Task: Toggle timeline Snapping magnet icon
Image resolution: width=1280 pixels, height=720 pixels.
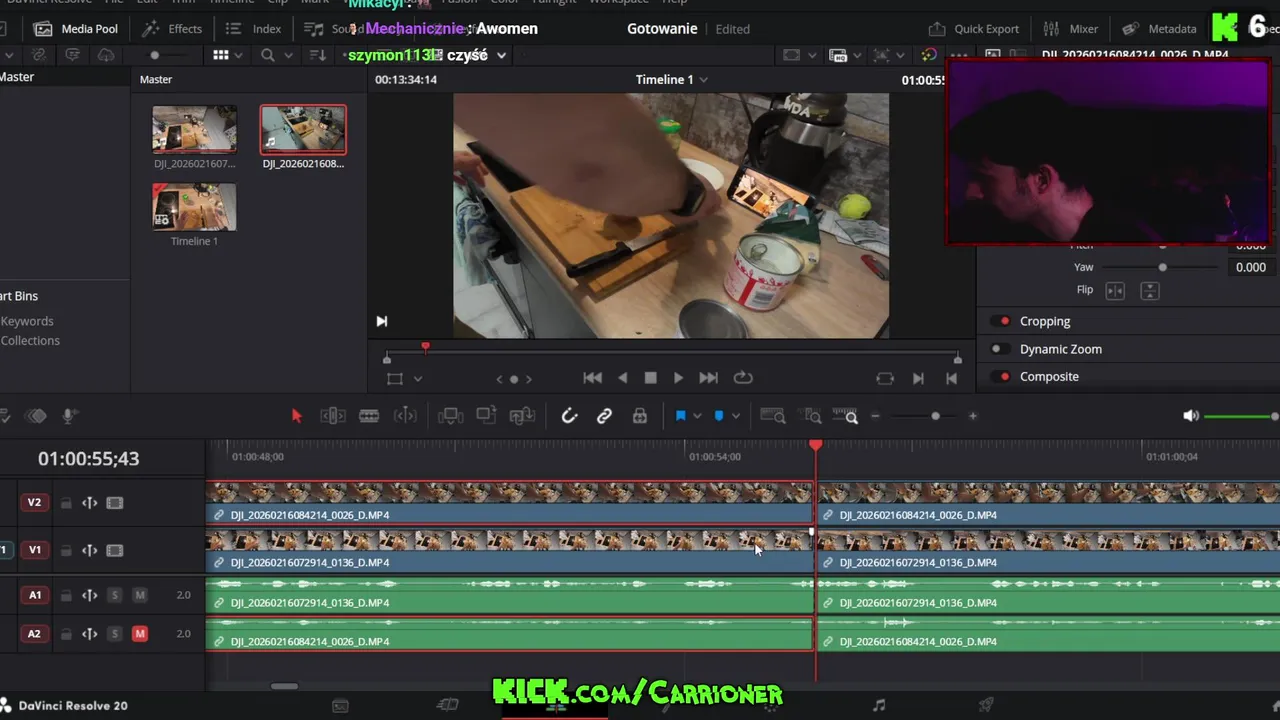Action: 569,416
